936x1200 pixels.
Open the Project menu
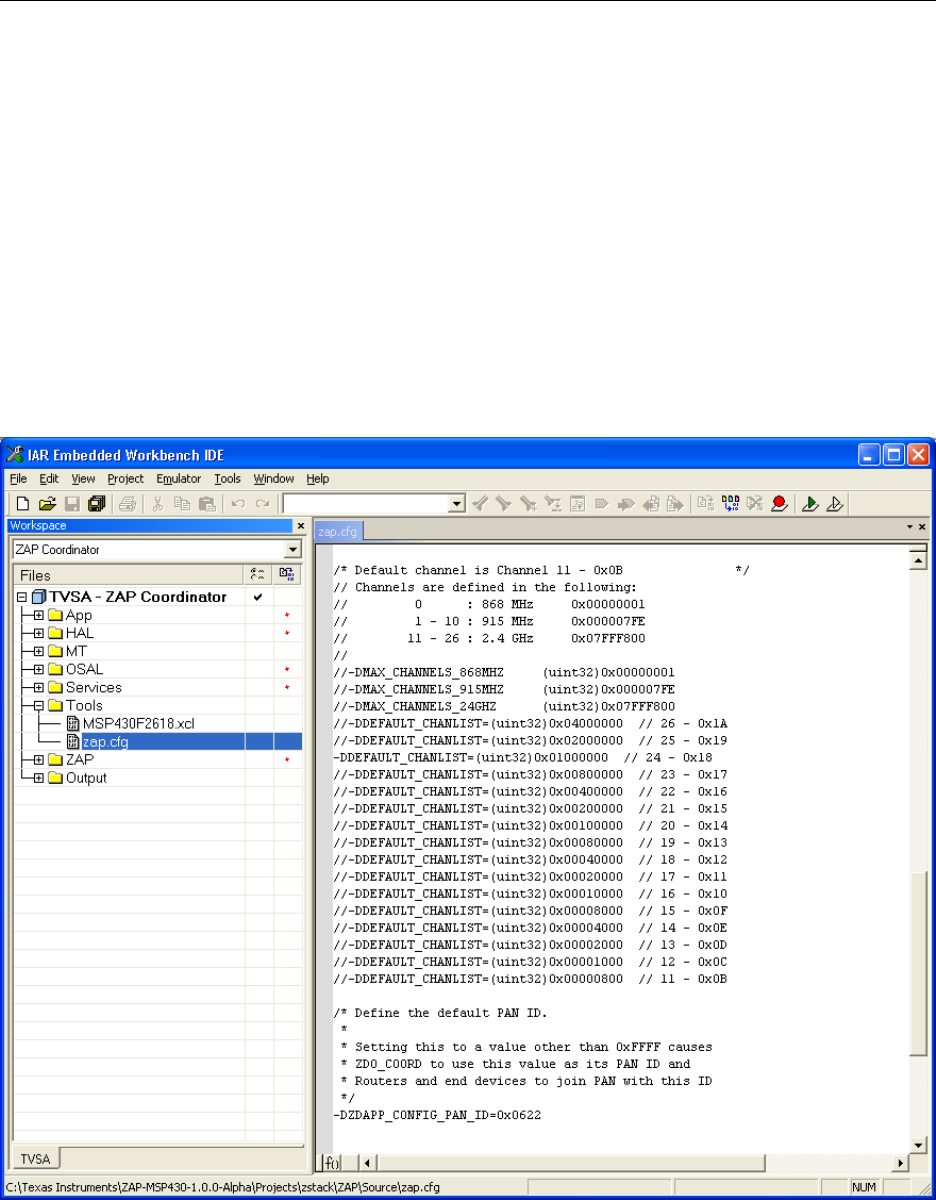click(x=126, y=479)
